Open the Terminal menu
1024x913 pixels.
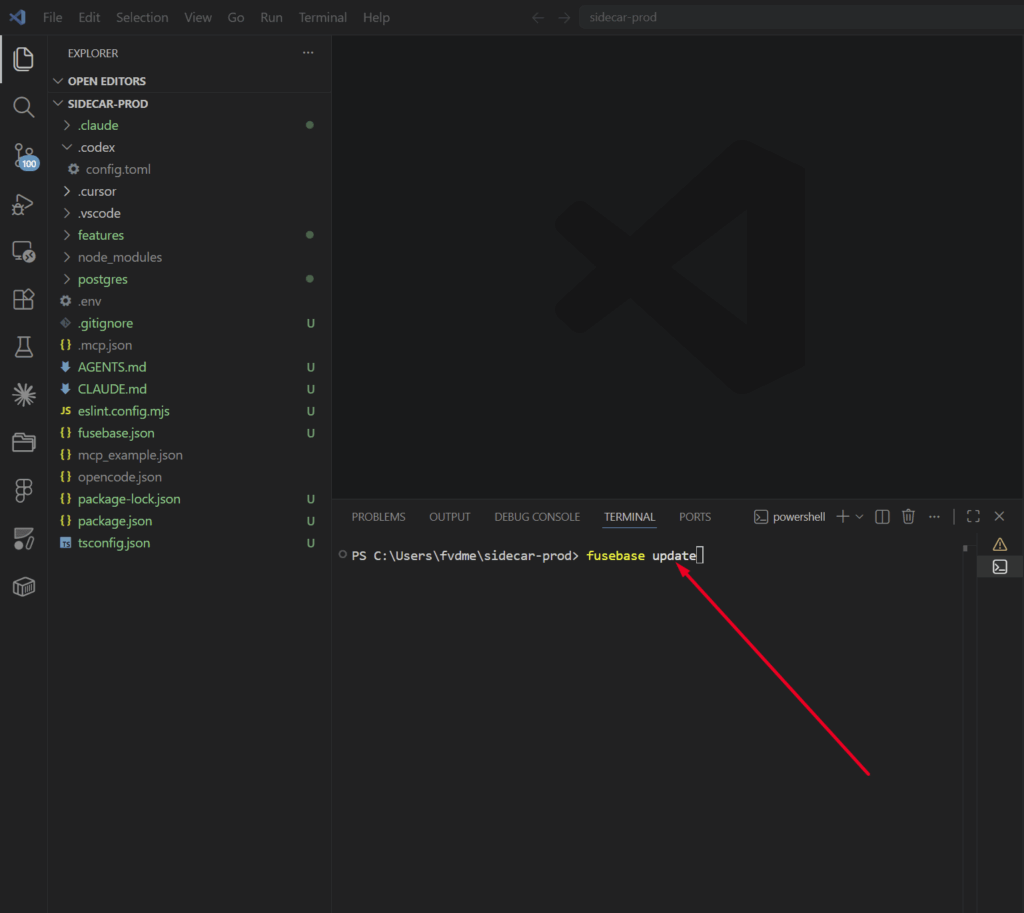click(323, 17)
